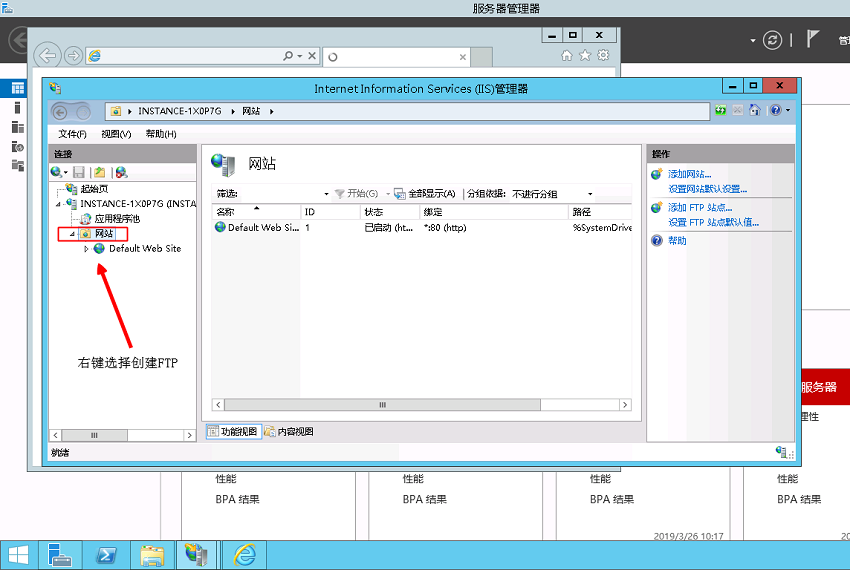The height and width of the screenshot is (570, 850).
Task: Click the 添加 FTP 站点... link
Action: pyautogui.click(x=700, y=208)
